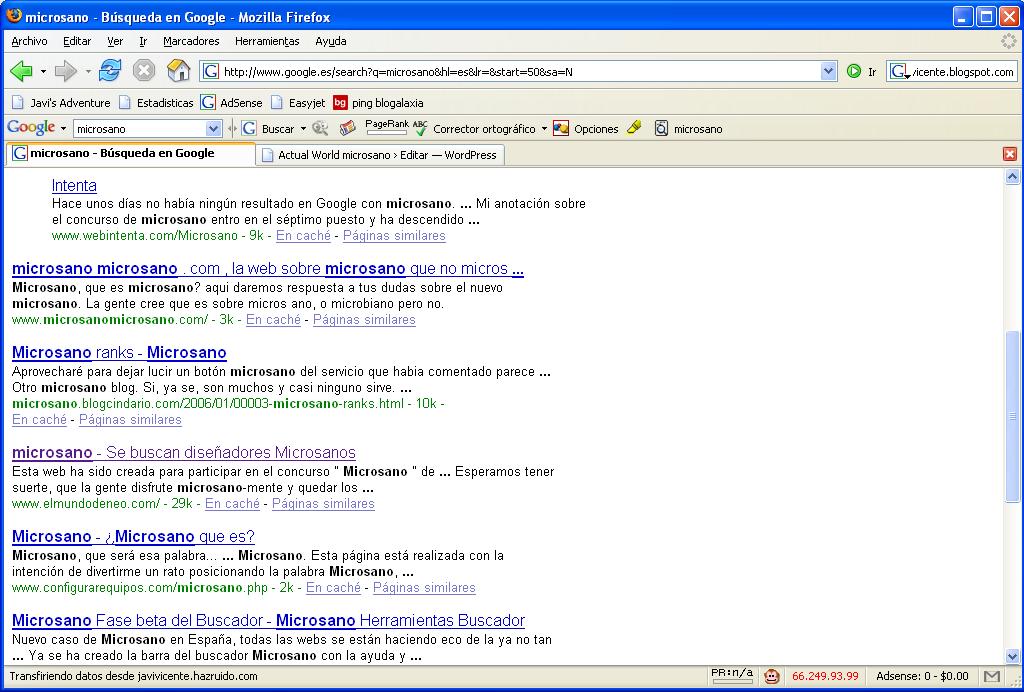The height and width of the screenshot is (692, 1024).
Task: Open the Corrector ortográfico dropdown arrow
Action: click(544, 129)
